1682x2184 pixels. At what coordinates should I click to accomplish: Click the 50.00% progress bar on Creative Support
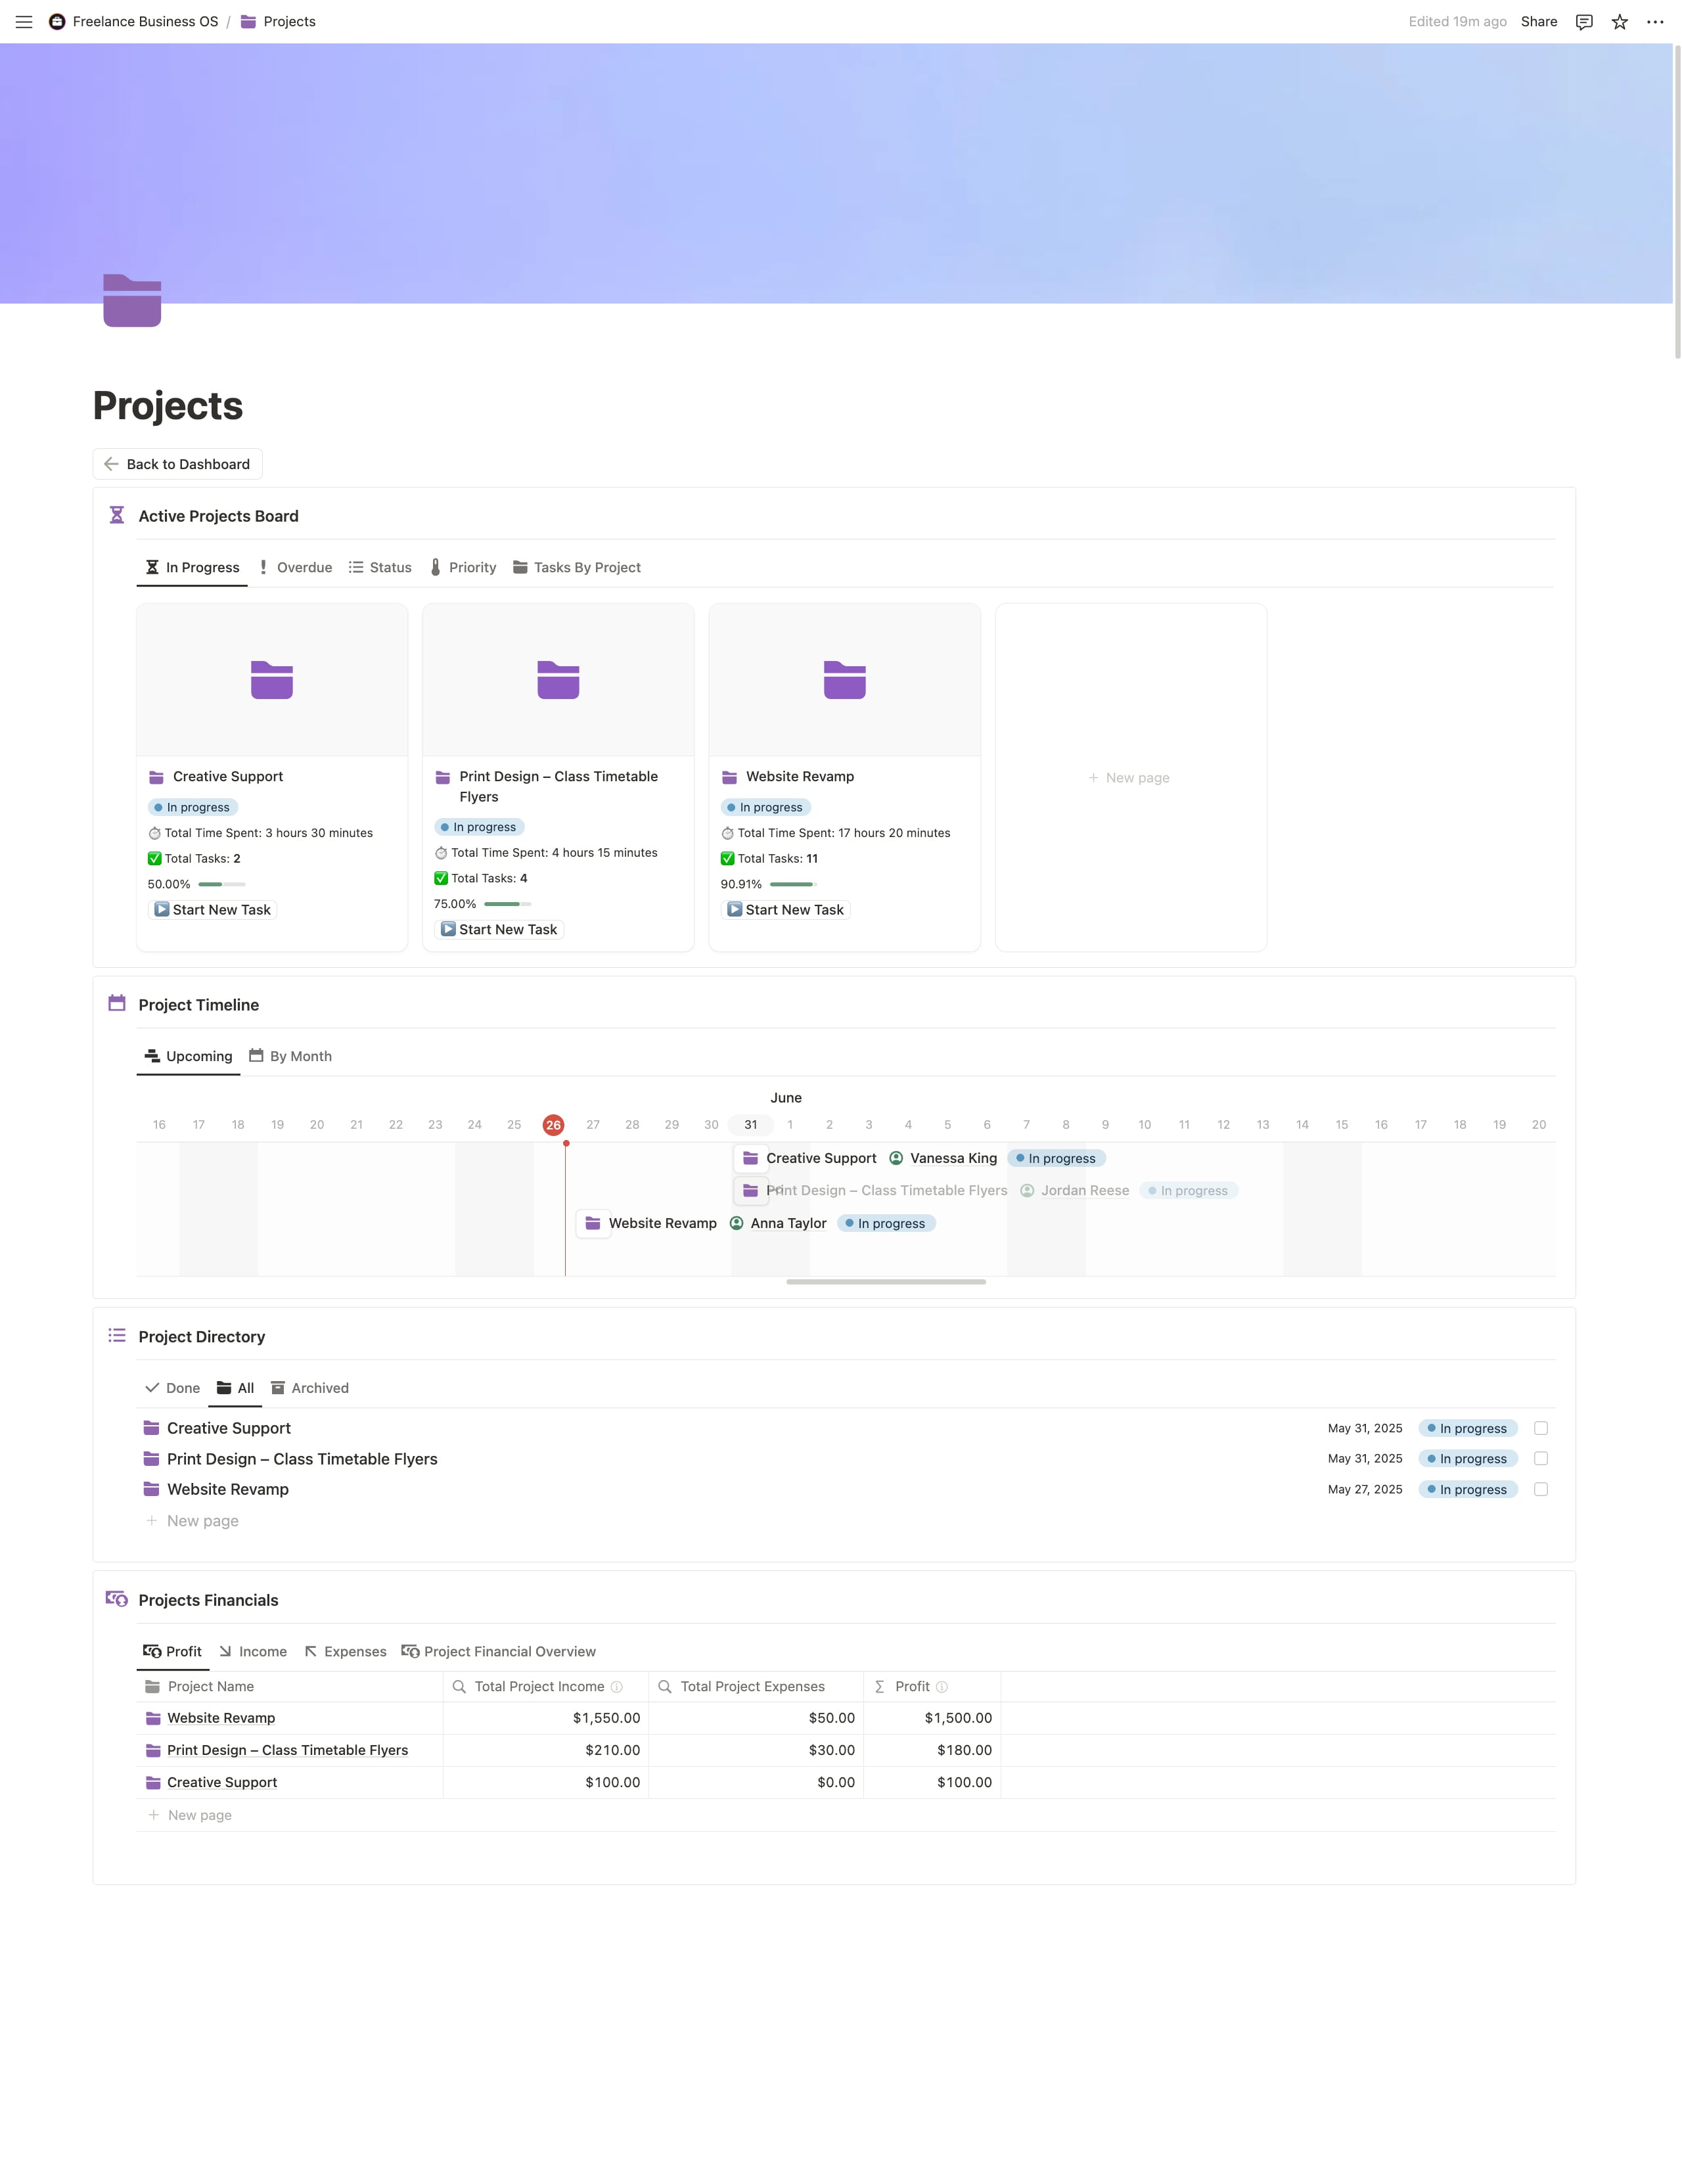[222, 884]
